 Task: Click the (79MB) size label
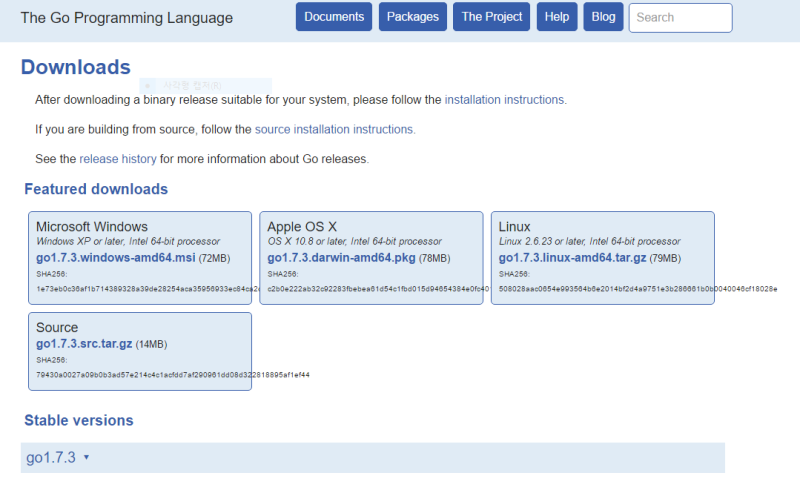665,258
